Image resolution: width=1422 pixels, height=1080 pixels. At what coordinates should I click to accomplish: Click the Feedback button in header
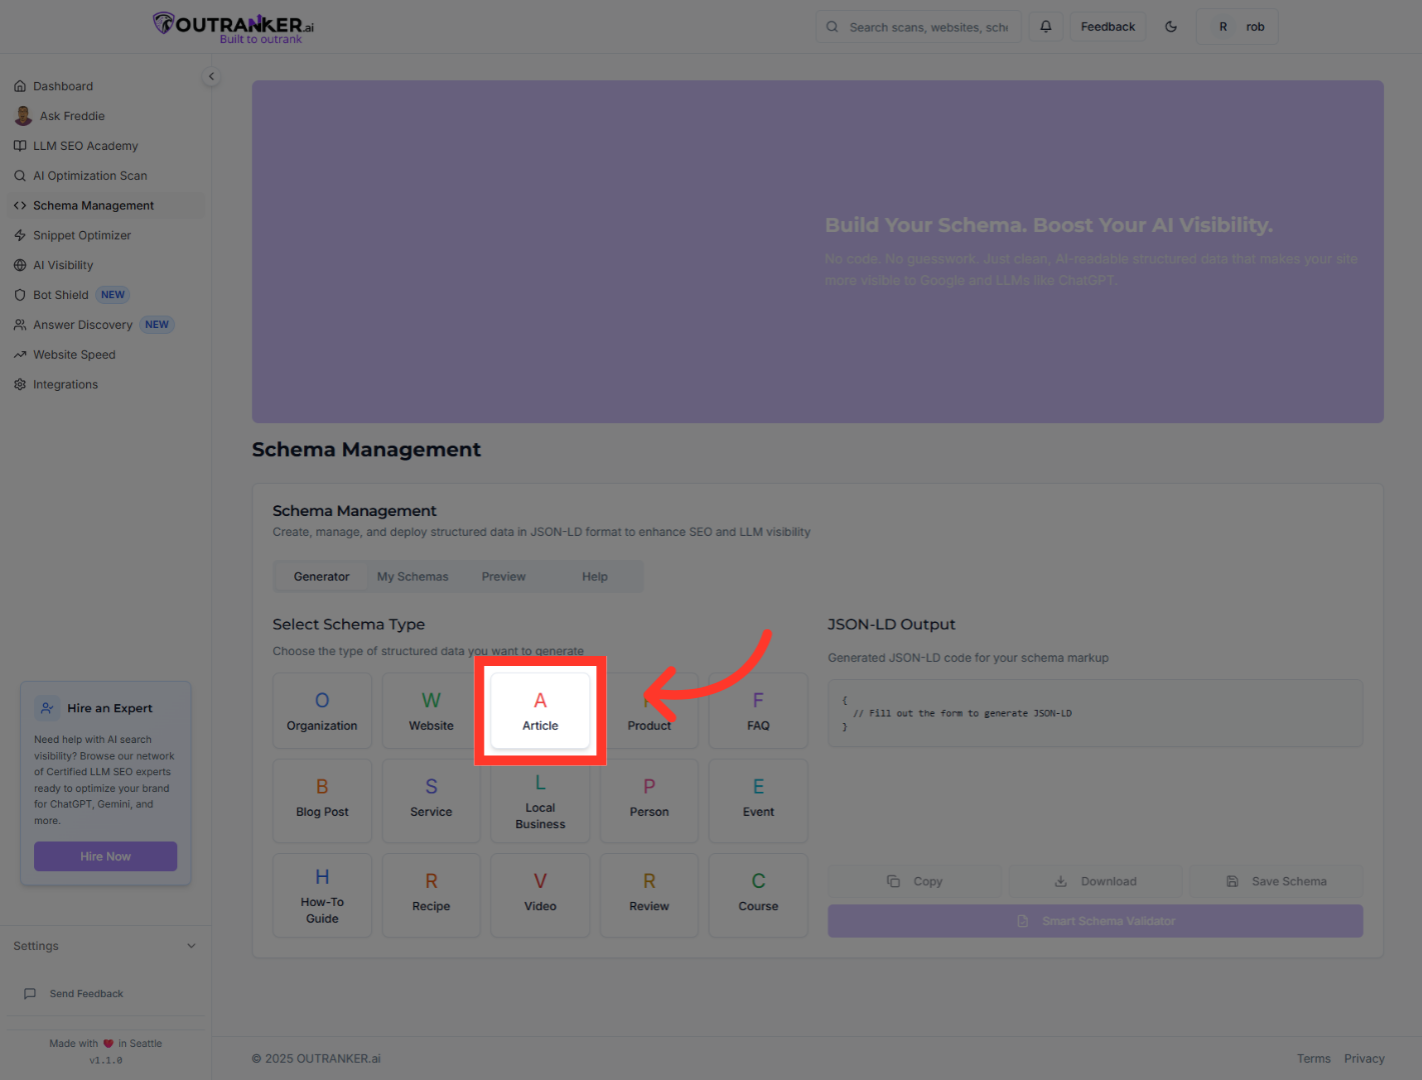coord(1107,27)
